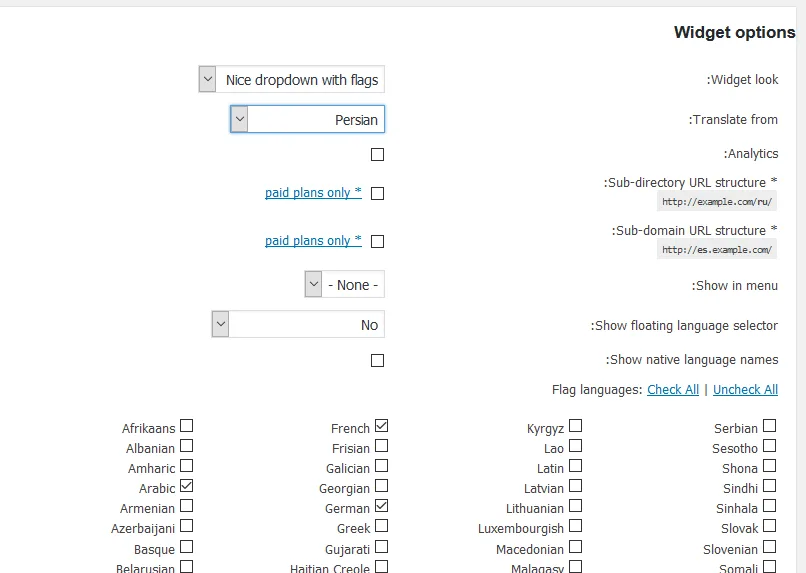Check the Afrikaans language checkbox
The image size is (806, 573).
pos(187,426)
